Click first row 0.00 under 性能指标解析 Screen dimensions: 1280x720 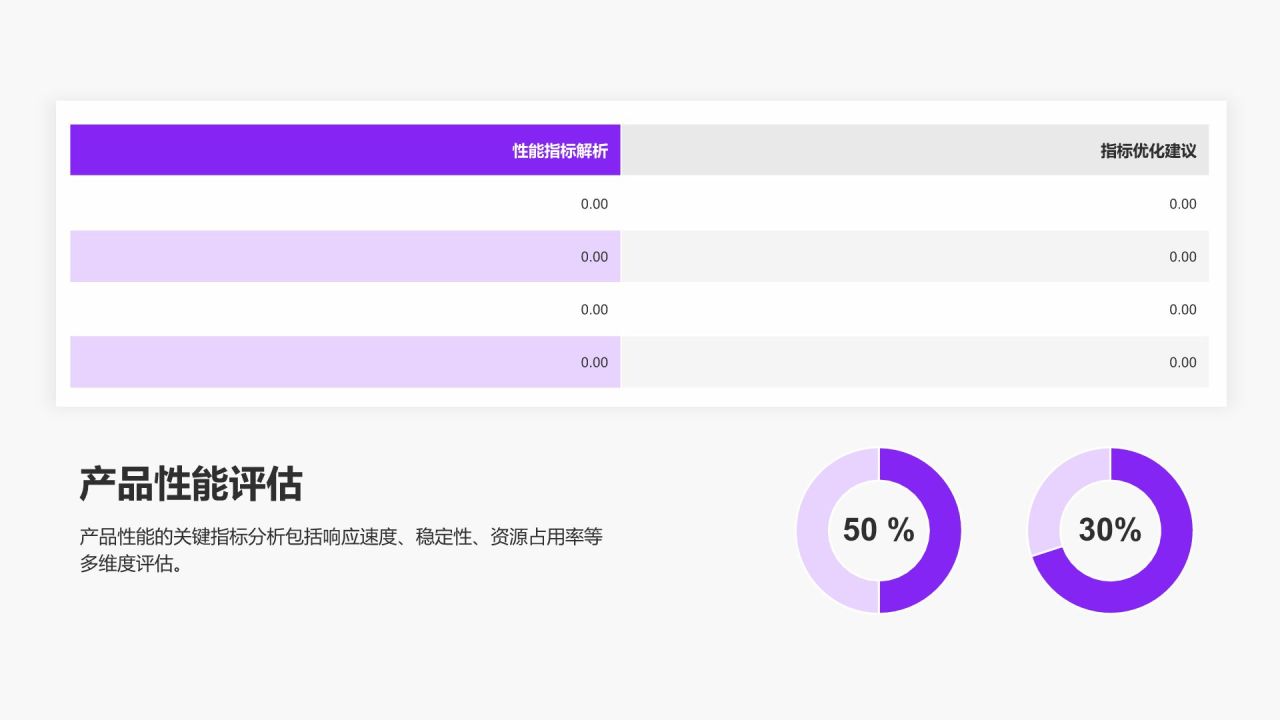[x=594, y=204]
